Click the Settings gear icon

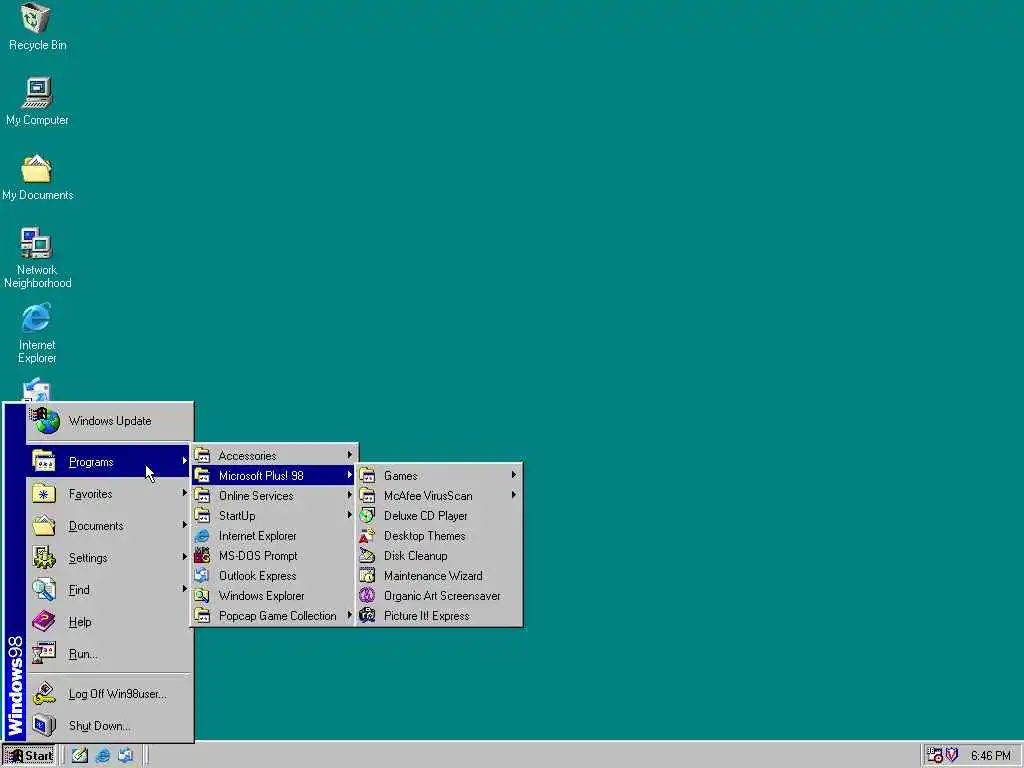tap(44, 558)
